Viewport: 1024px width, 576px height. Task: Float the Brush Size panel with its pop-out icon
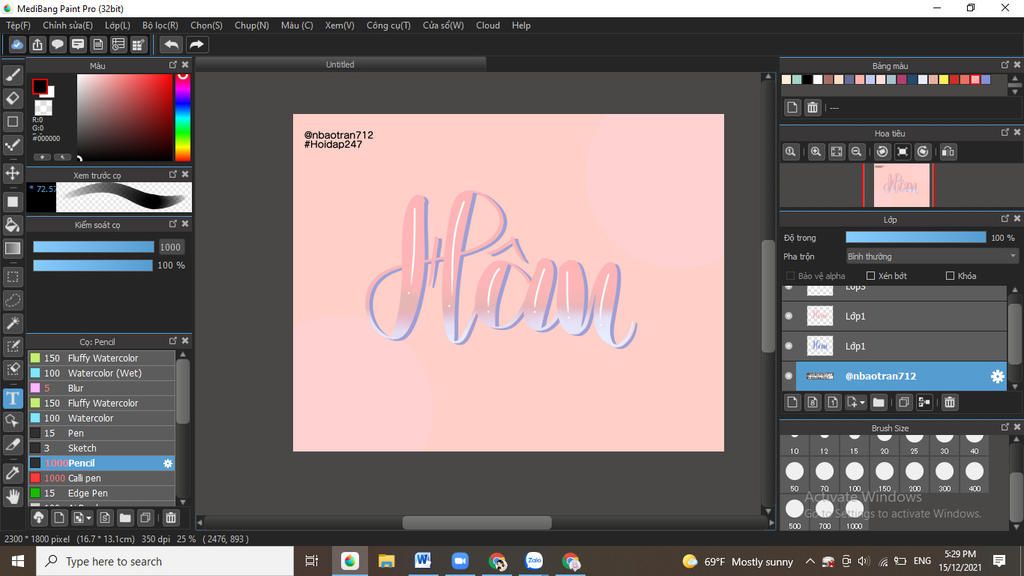pyautogui.click(x=1005, y=427)
